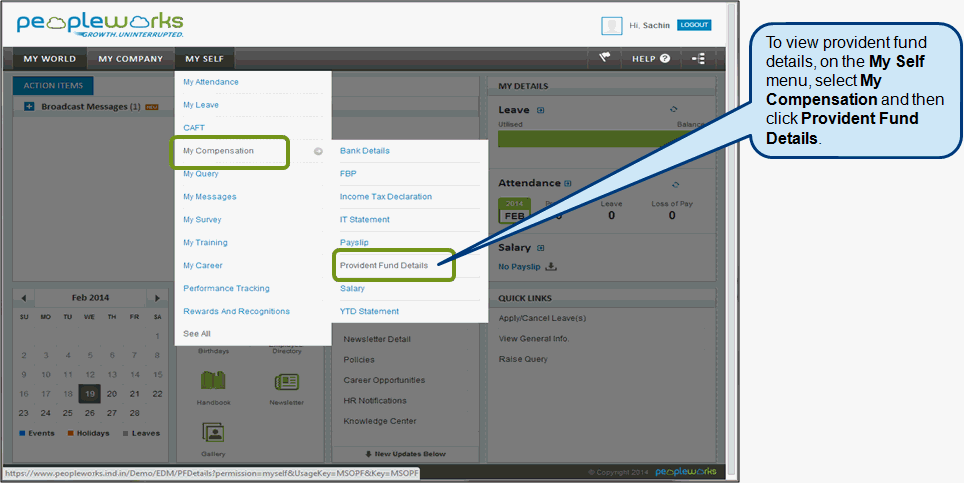Viewport: 964px width, 483px height.
Task: Select My Survey menu item
Action: tap(202, 219)
